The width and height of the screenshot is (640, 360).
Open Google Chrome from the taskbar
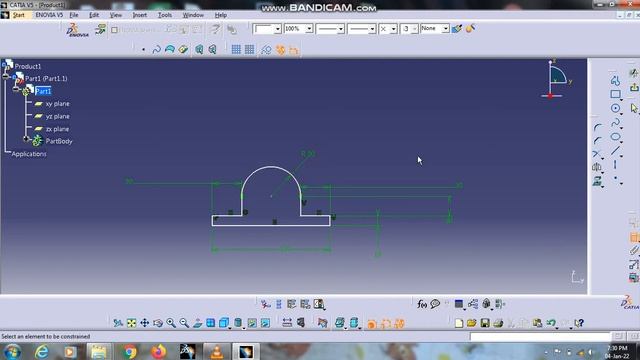point(130,351)
